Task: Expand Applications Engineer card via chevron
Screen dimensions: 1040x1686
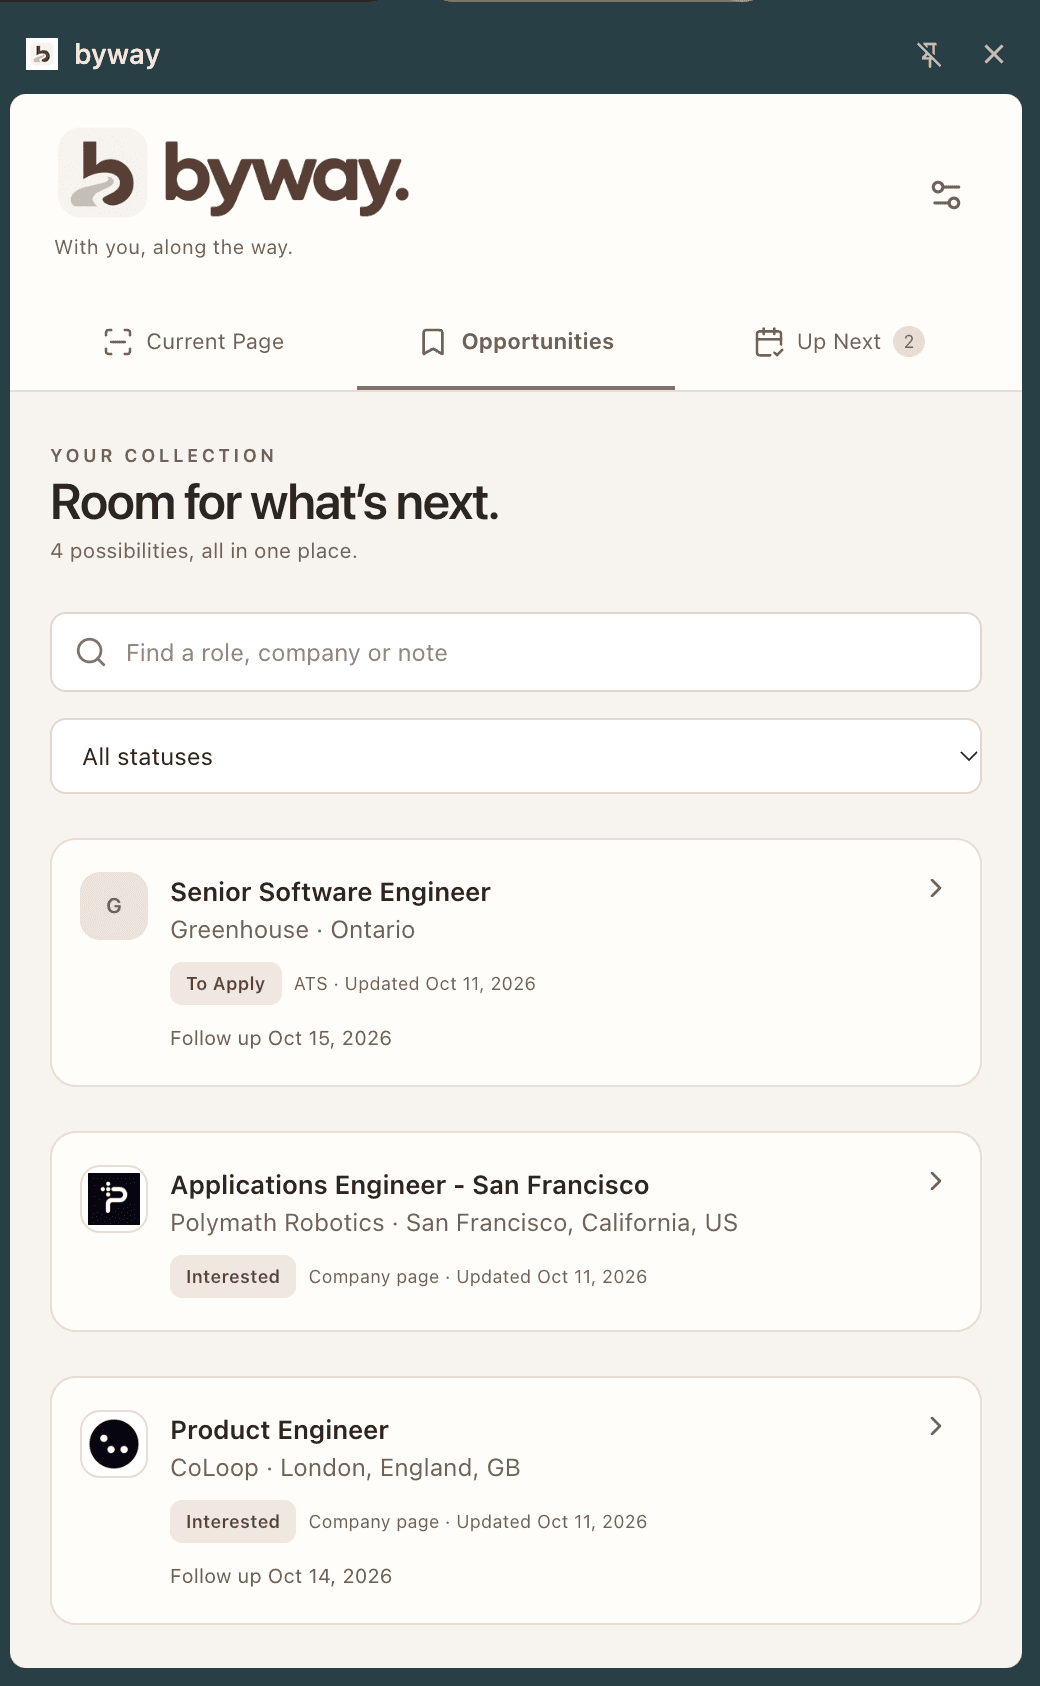Action: [x=935, y=1181]
